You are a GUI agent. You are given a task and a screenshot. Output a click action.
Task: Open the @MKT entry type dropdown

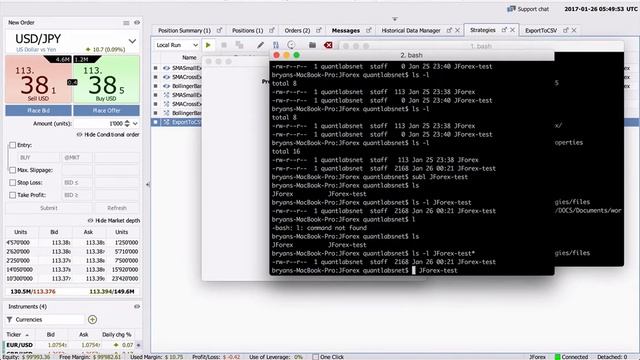pos(77,158)
